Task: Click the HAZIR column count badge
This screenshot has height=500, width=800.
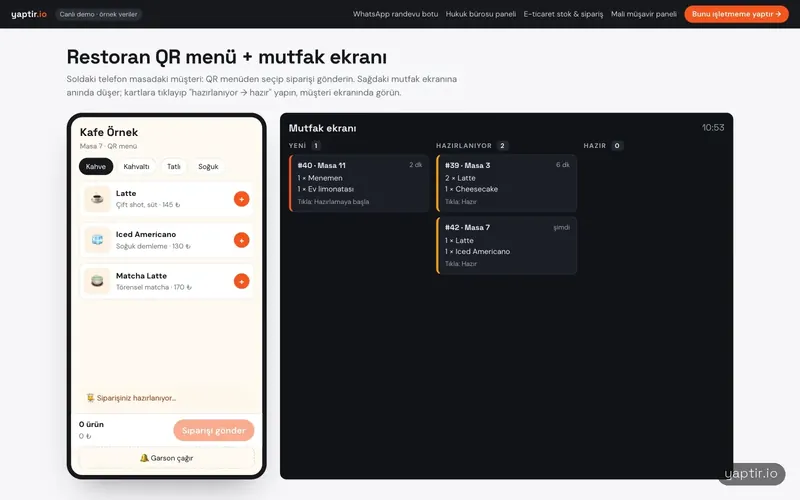Action: pyautogui.click(x=617, y=145)
